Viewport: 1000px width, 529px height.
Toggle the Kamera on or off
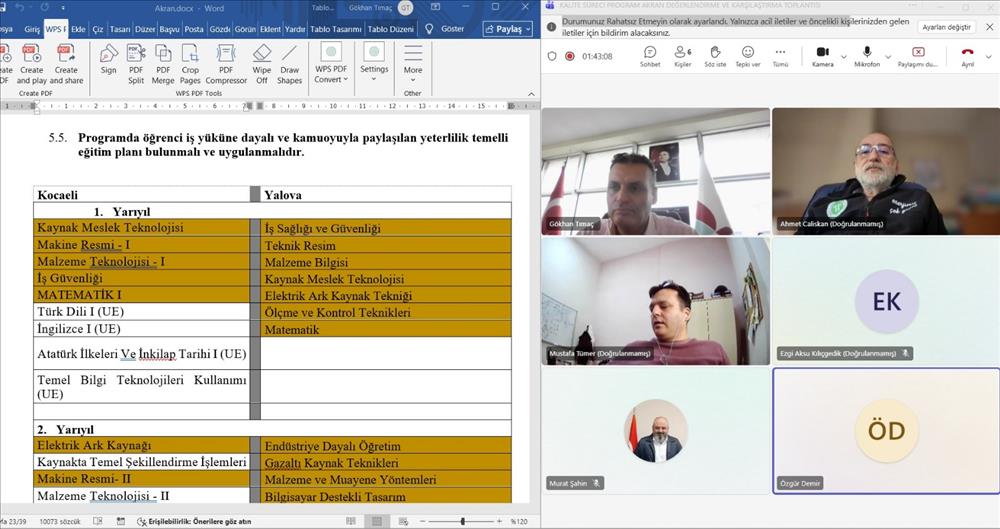tap(823, 56)
